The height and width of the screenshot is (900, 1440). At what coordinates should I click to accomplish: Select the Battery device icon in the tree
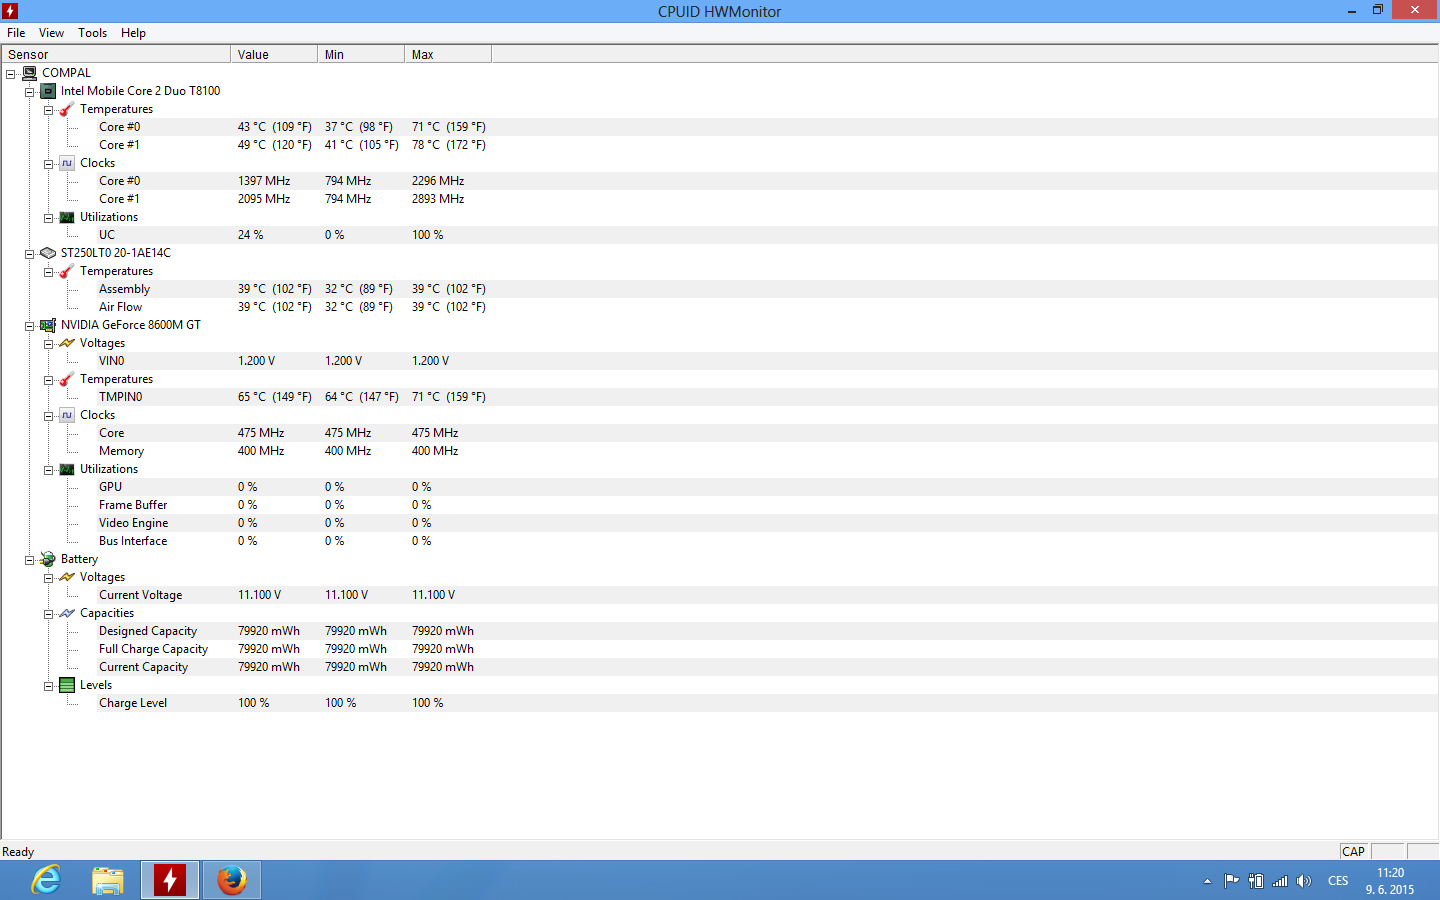click(48, 559)
